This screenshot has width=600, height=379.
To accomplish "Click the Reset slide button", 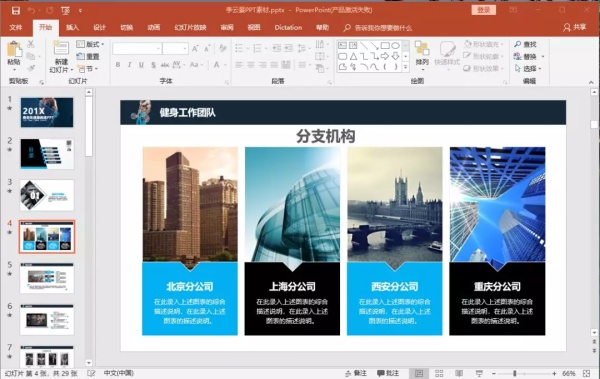I will [x=88, y=57].
